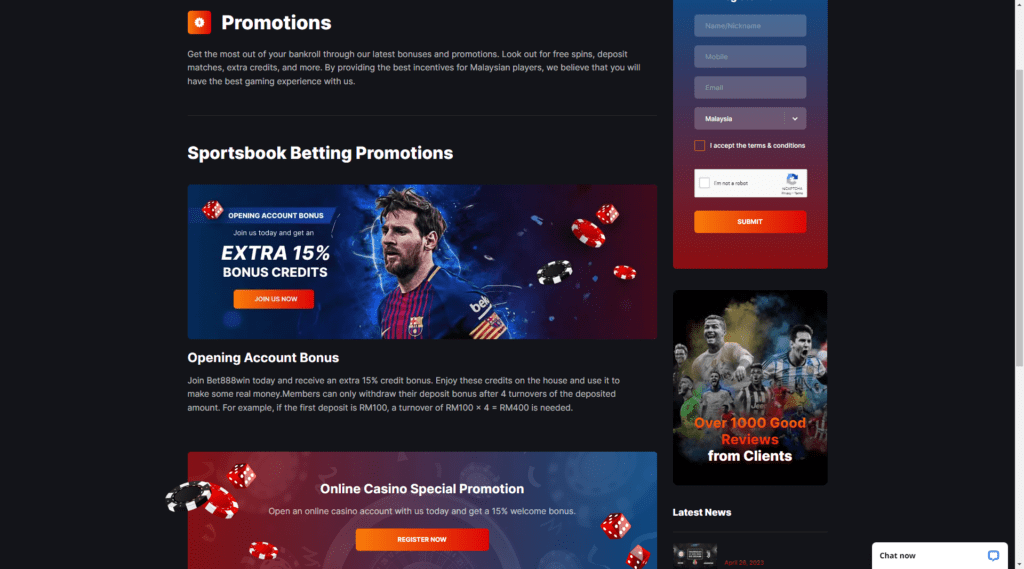The image size is (1024, 569).
Task: Open the Opening Account Bonus banner image
Action: point(422,262)
